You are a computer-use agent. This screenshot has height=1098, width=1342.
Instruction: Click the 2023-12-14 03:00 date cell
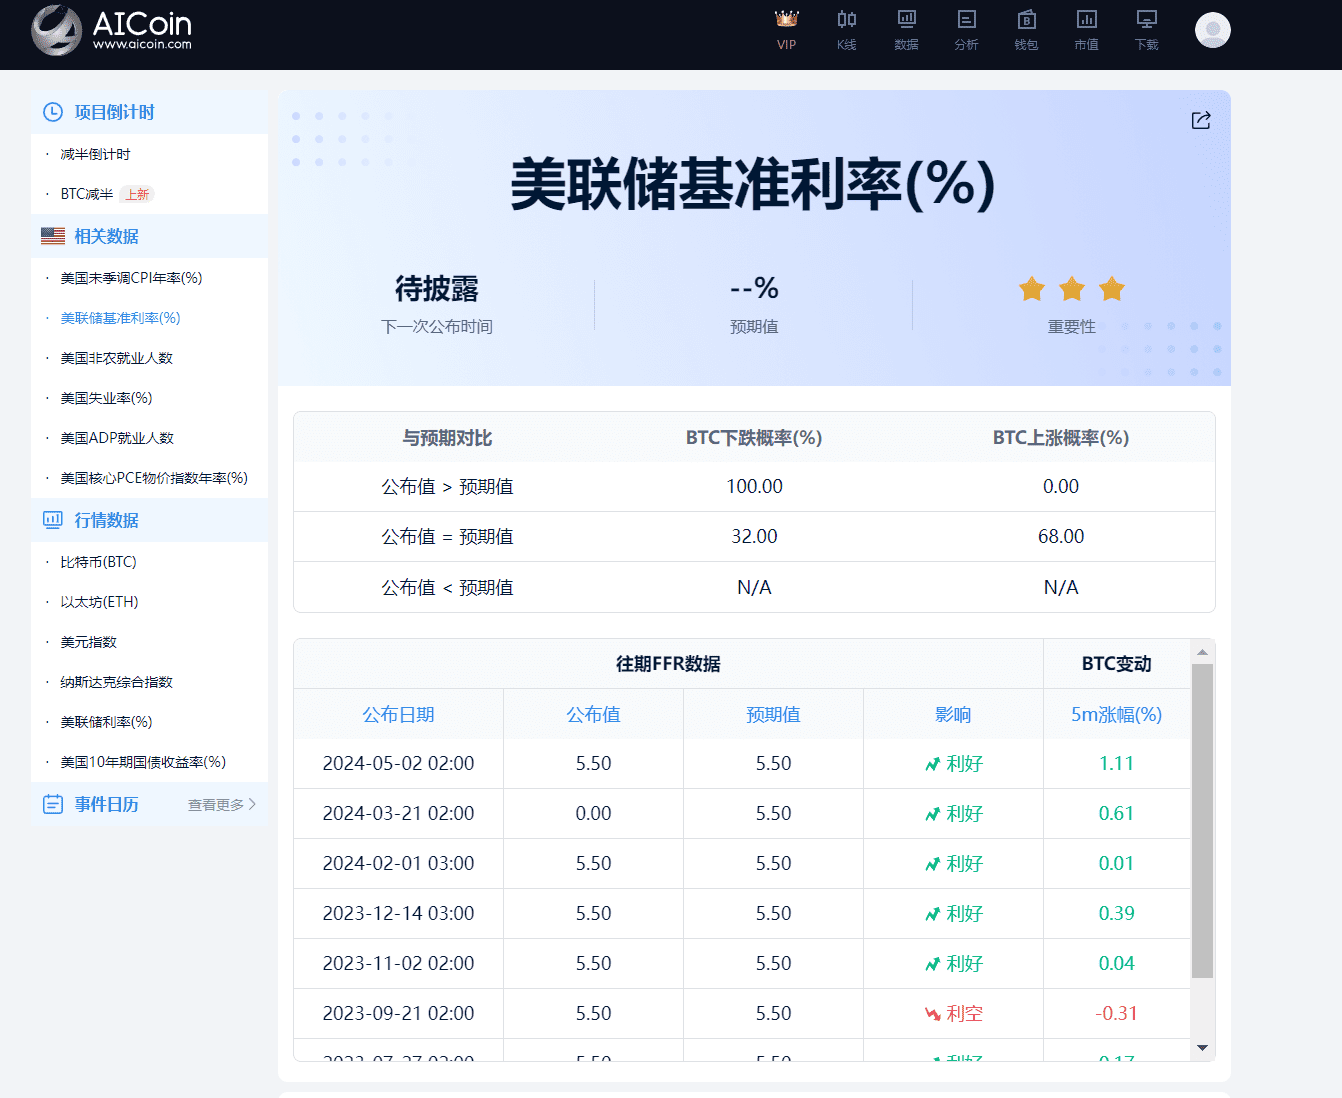point(398,913)
